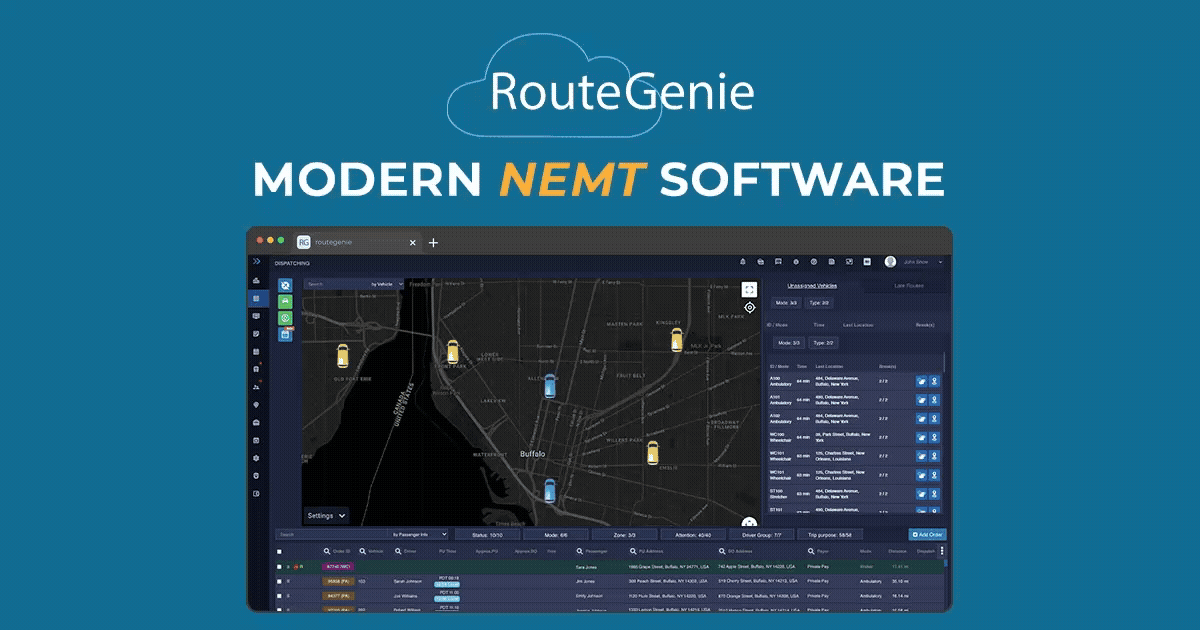Click the magenta order ID badge for Sara Jones
Viewport: 1200px width, 630px height.
pyautogui.click(x=338, y=566)
